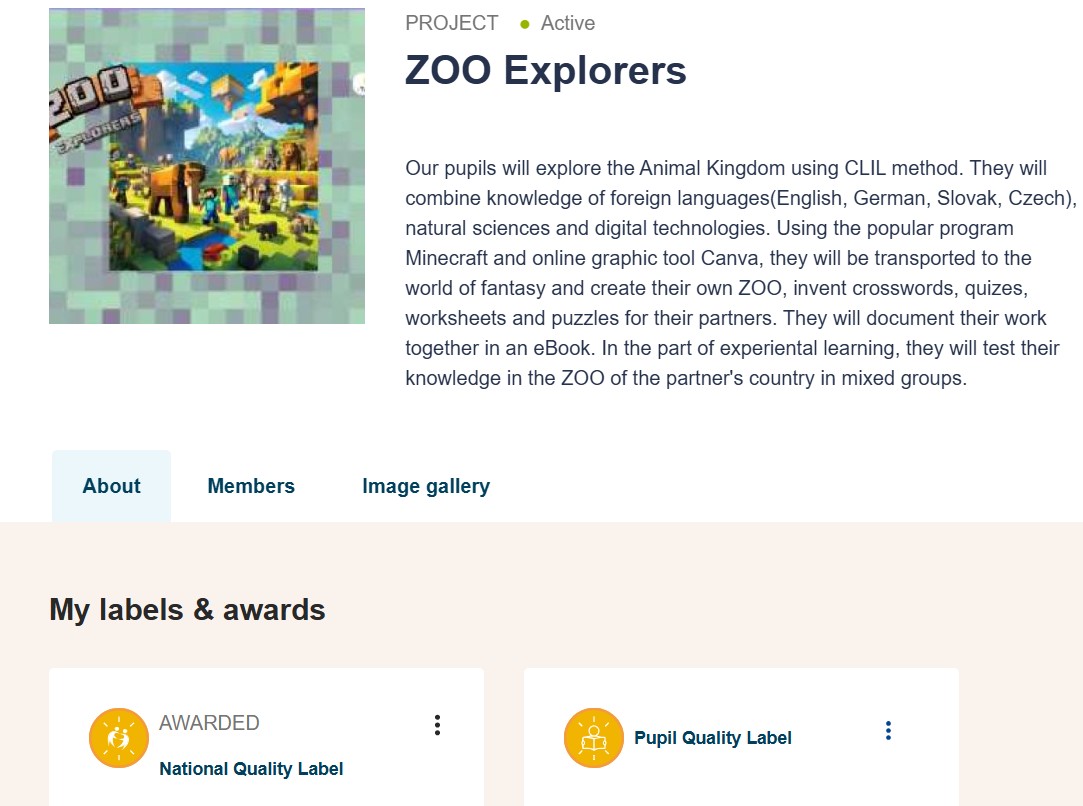Open the National Quality Label three-dot menu
Image resolution: width=1083 pixels, height=806 pixels.
(x=437, y=725)
